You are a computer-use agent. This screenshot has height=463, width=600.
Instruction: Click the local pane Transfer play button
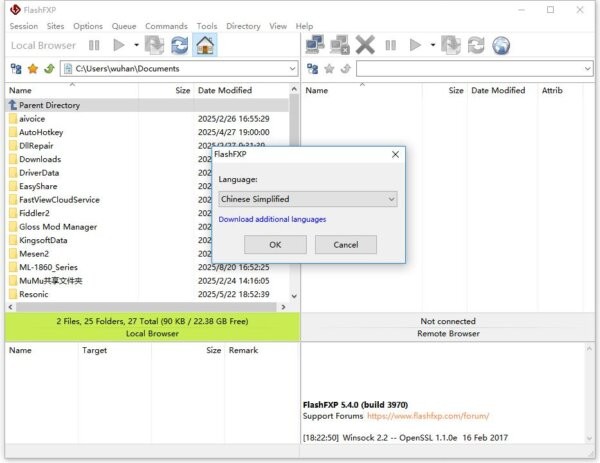point(119,46)
